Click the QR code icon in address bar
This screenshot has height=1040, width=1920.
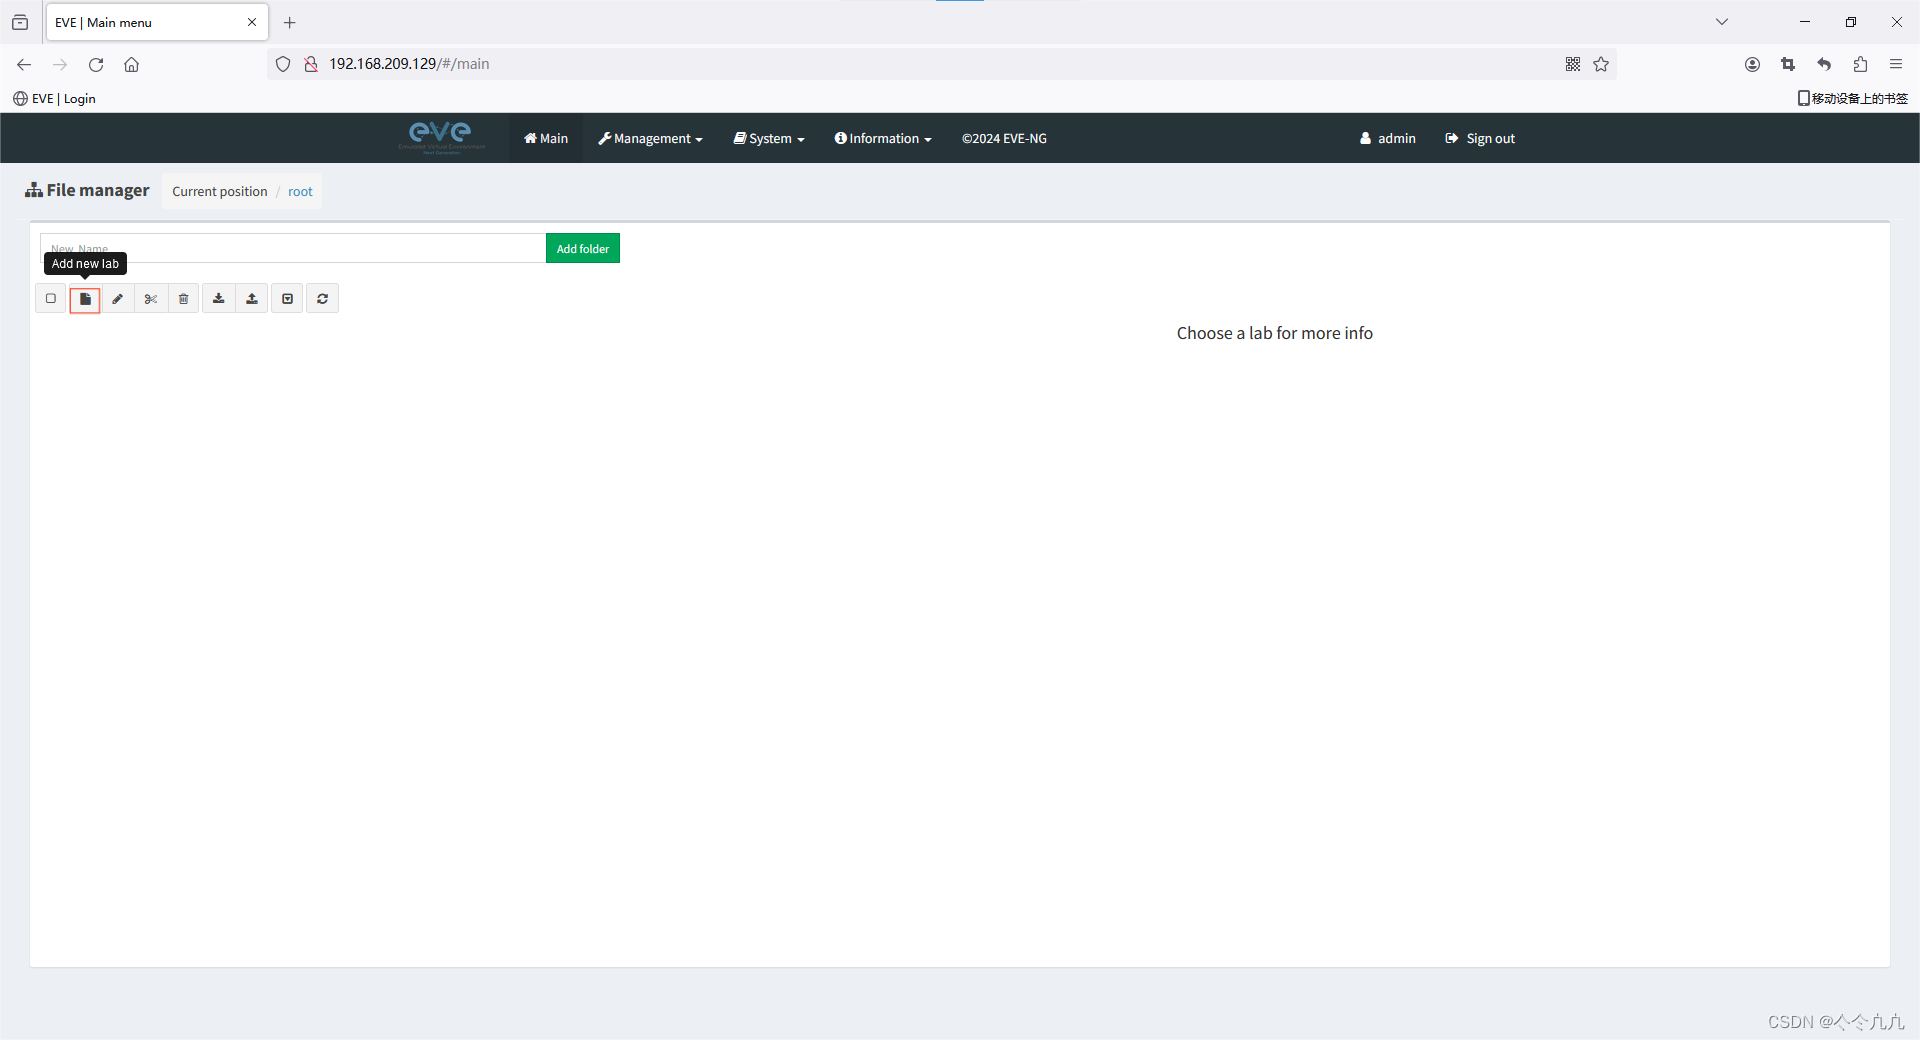1573,64
